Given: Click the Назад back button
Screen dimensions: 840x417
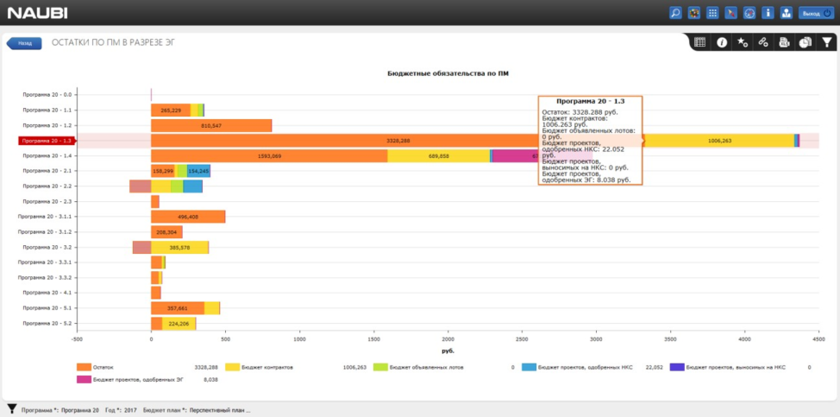Looking at the screenshot, I should click(24, 43).
